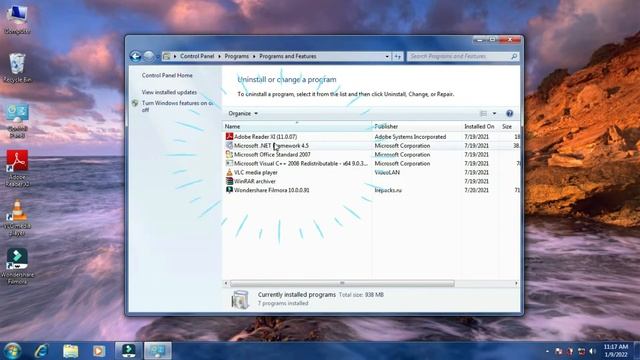The width and height of the screenshot is (640, 360).
Task: Sort by the Publisher column header
Action: point(416,127)
